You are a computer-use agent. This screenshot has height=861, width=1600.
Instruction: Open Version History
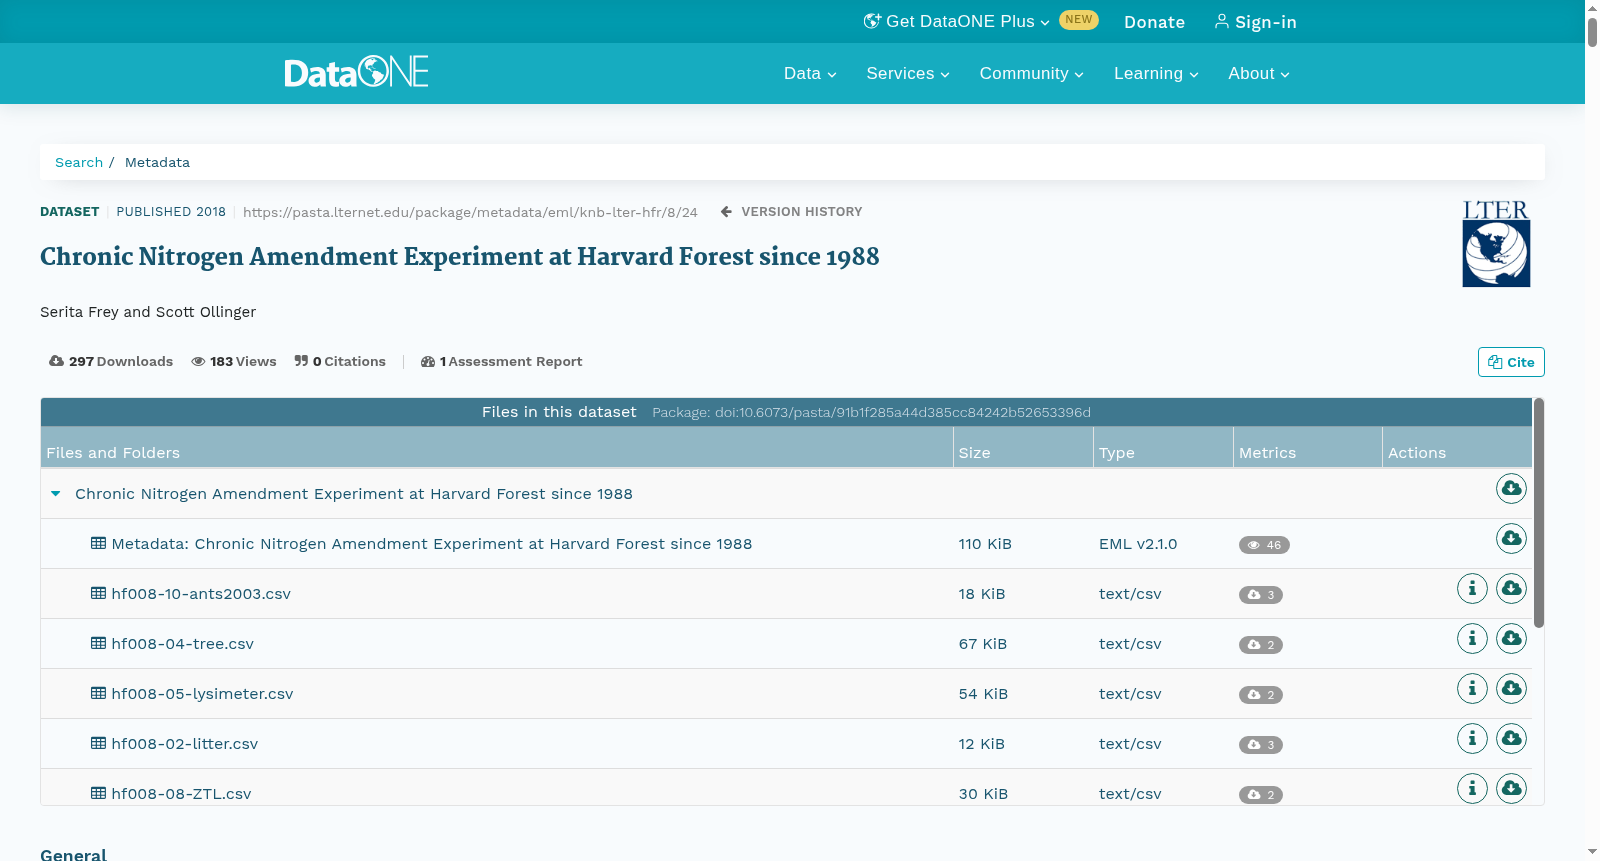click(x=791, y=212)
